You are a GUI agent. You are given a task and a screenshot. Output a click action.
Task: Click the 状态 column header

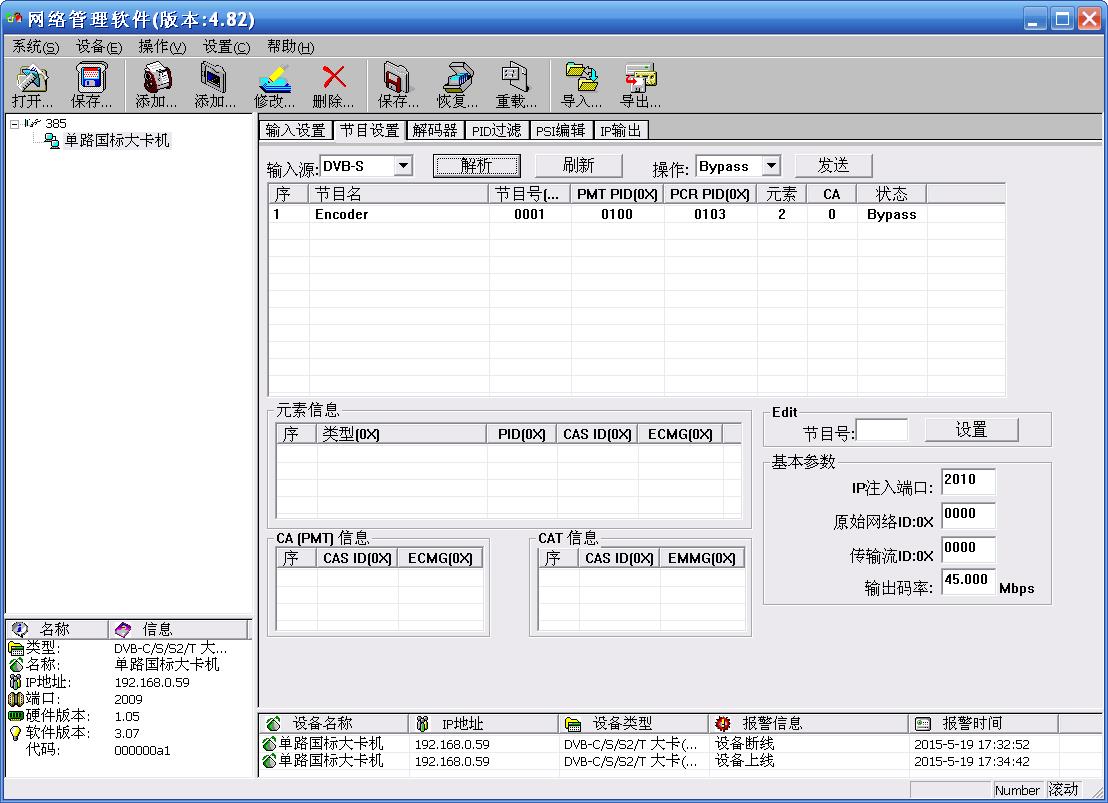[x=891, y=194]
